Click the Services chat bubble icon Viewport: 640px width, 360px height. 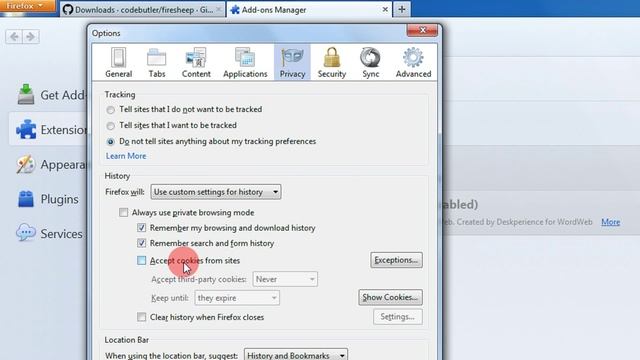coord(26,233)
